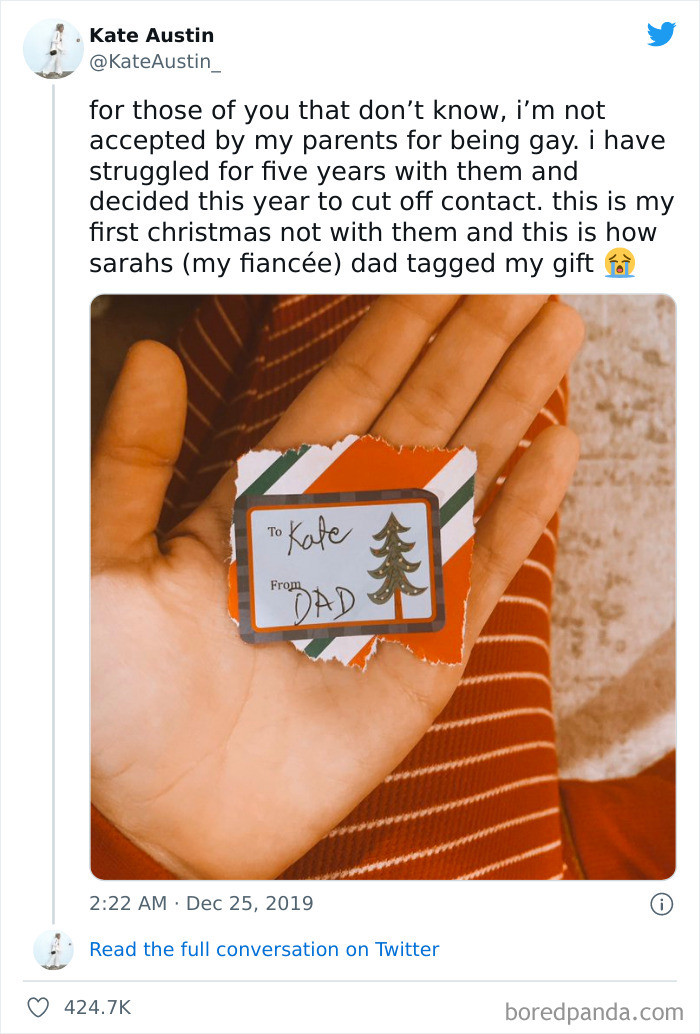Screen dimensions: 700x1034
Task: Click the Christmas tree on the gift tag
Action: (396, 566)
